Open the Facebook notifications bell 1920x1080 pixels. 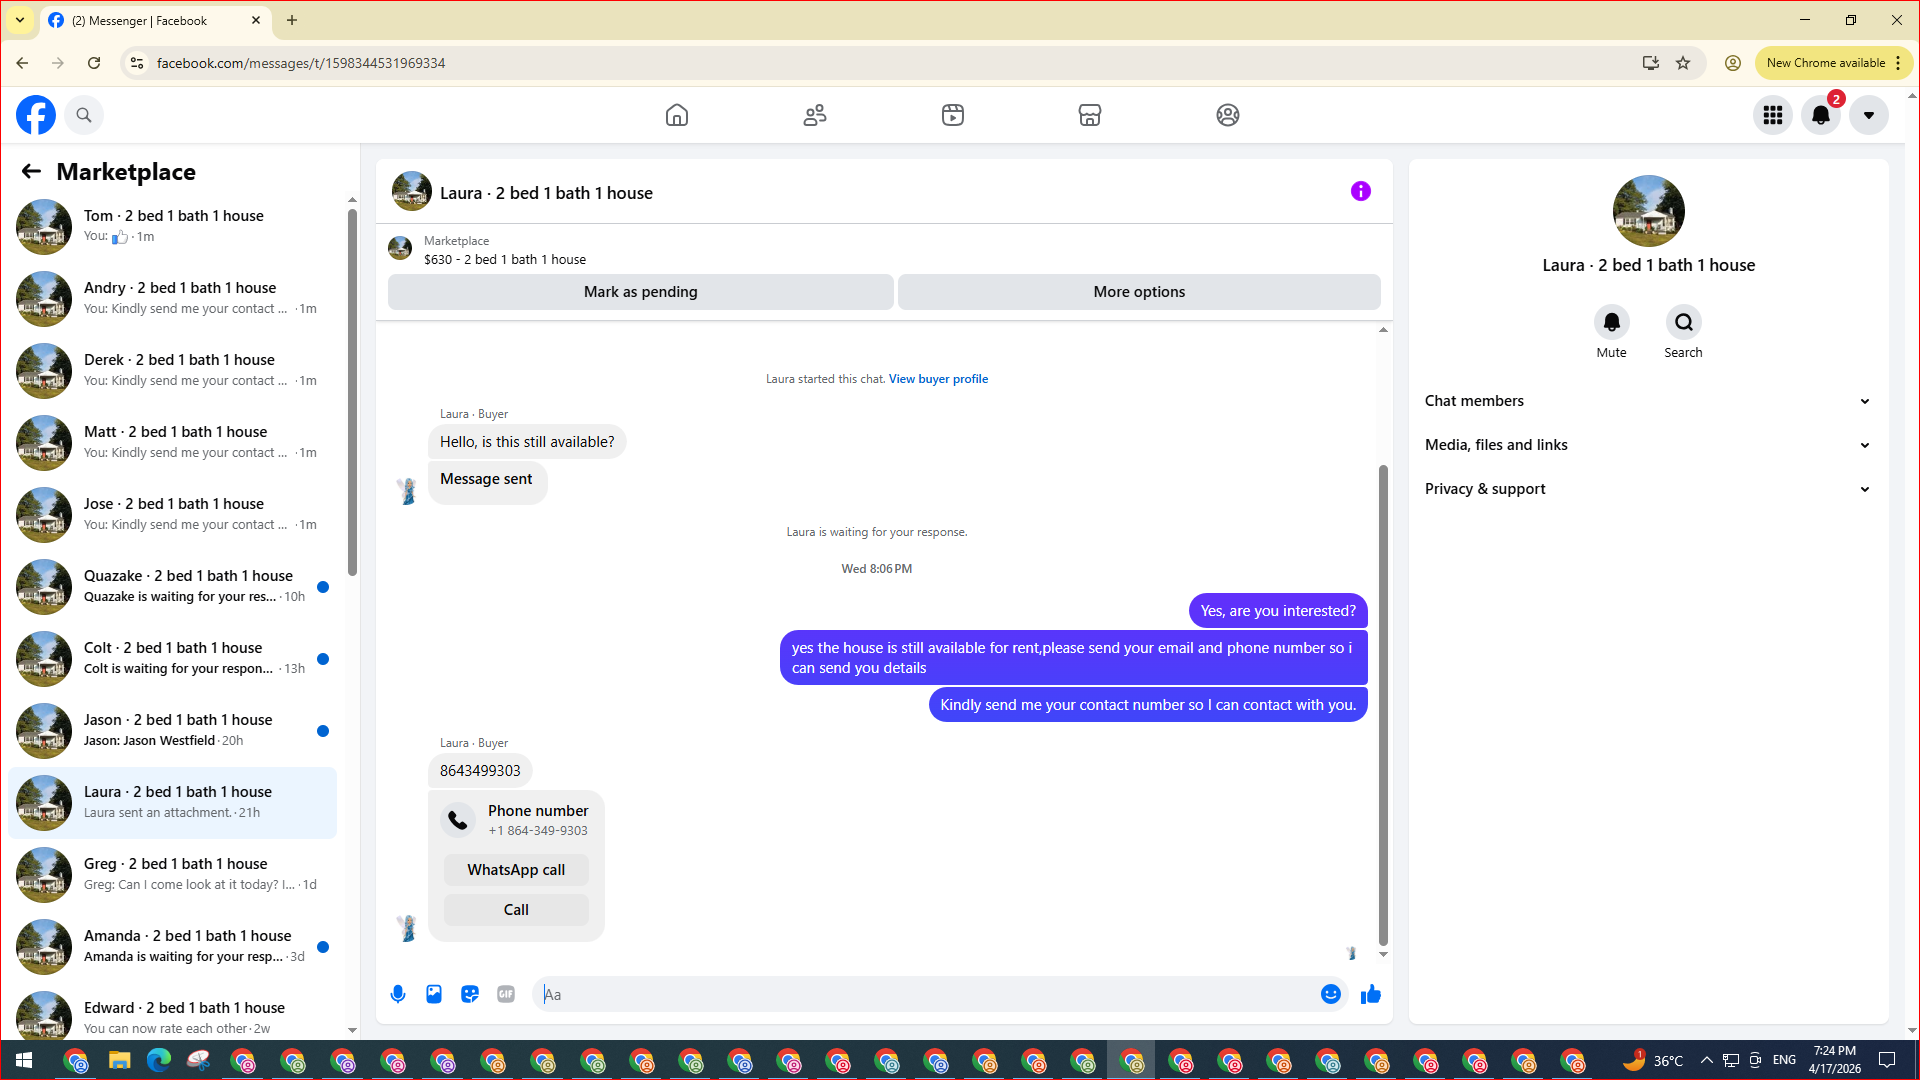point(1820,115)
